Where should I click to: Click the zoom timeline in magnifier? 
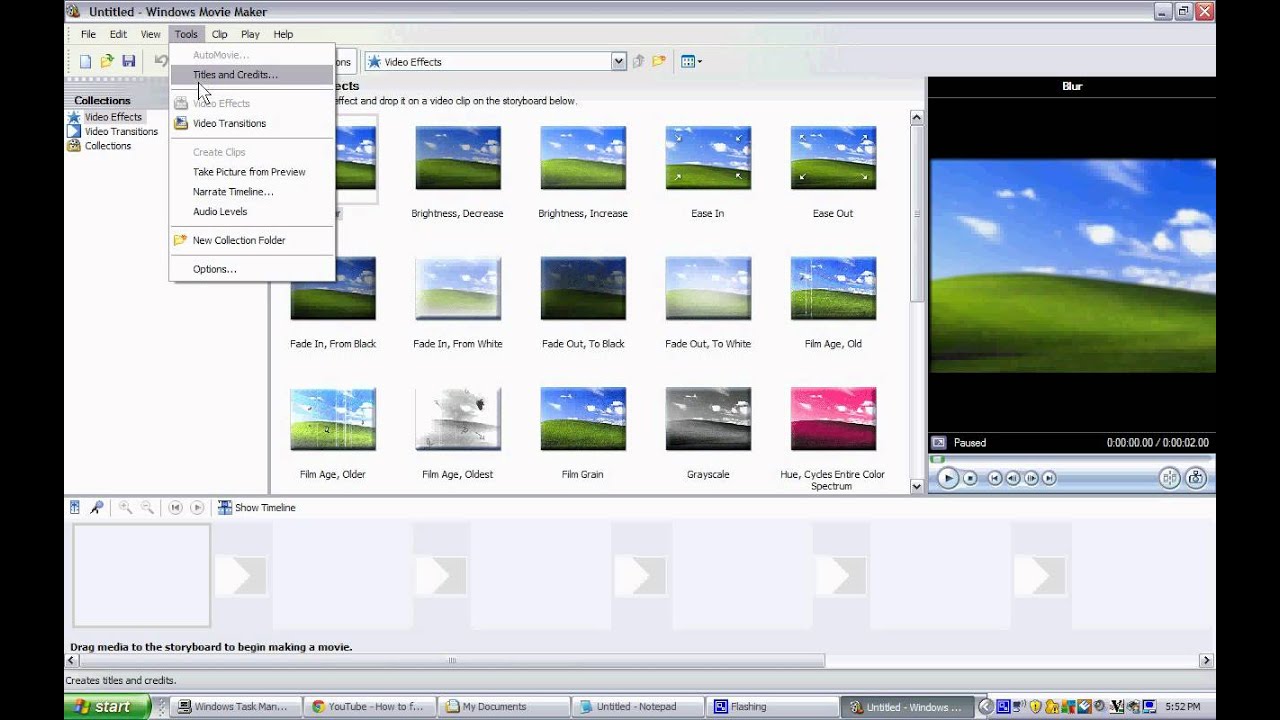(x=125, y=508)
